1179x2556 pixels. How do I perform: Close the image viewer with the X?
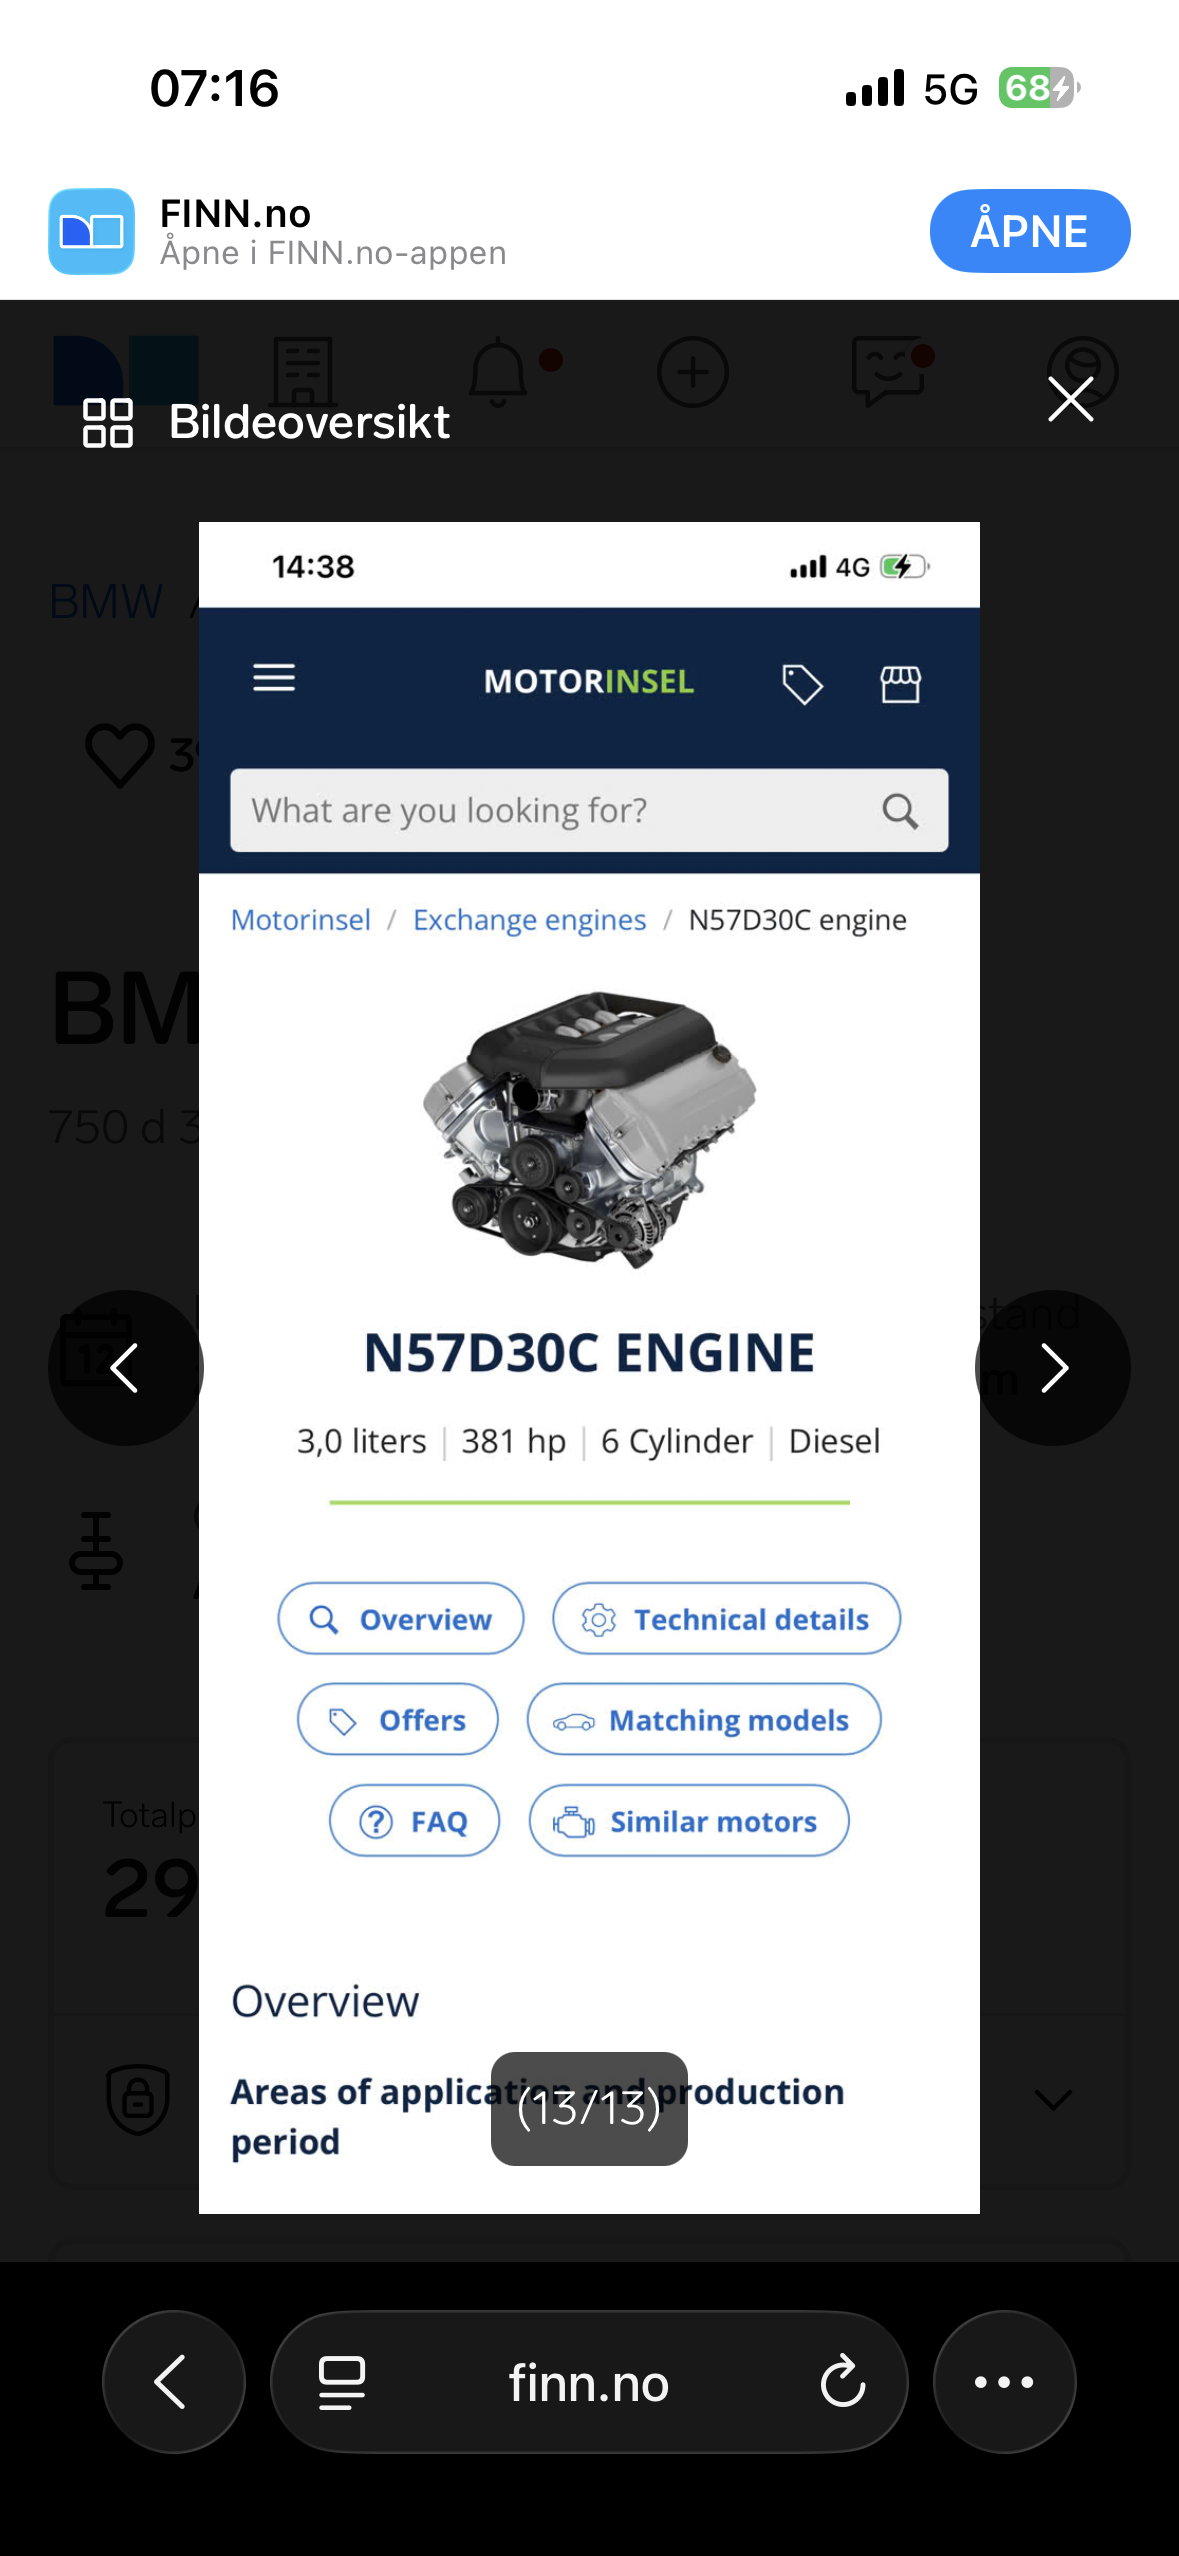pyautogui.click(x=1070, y=399)
